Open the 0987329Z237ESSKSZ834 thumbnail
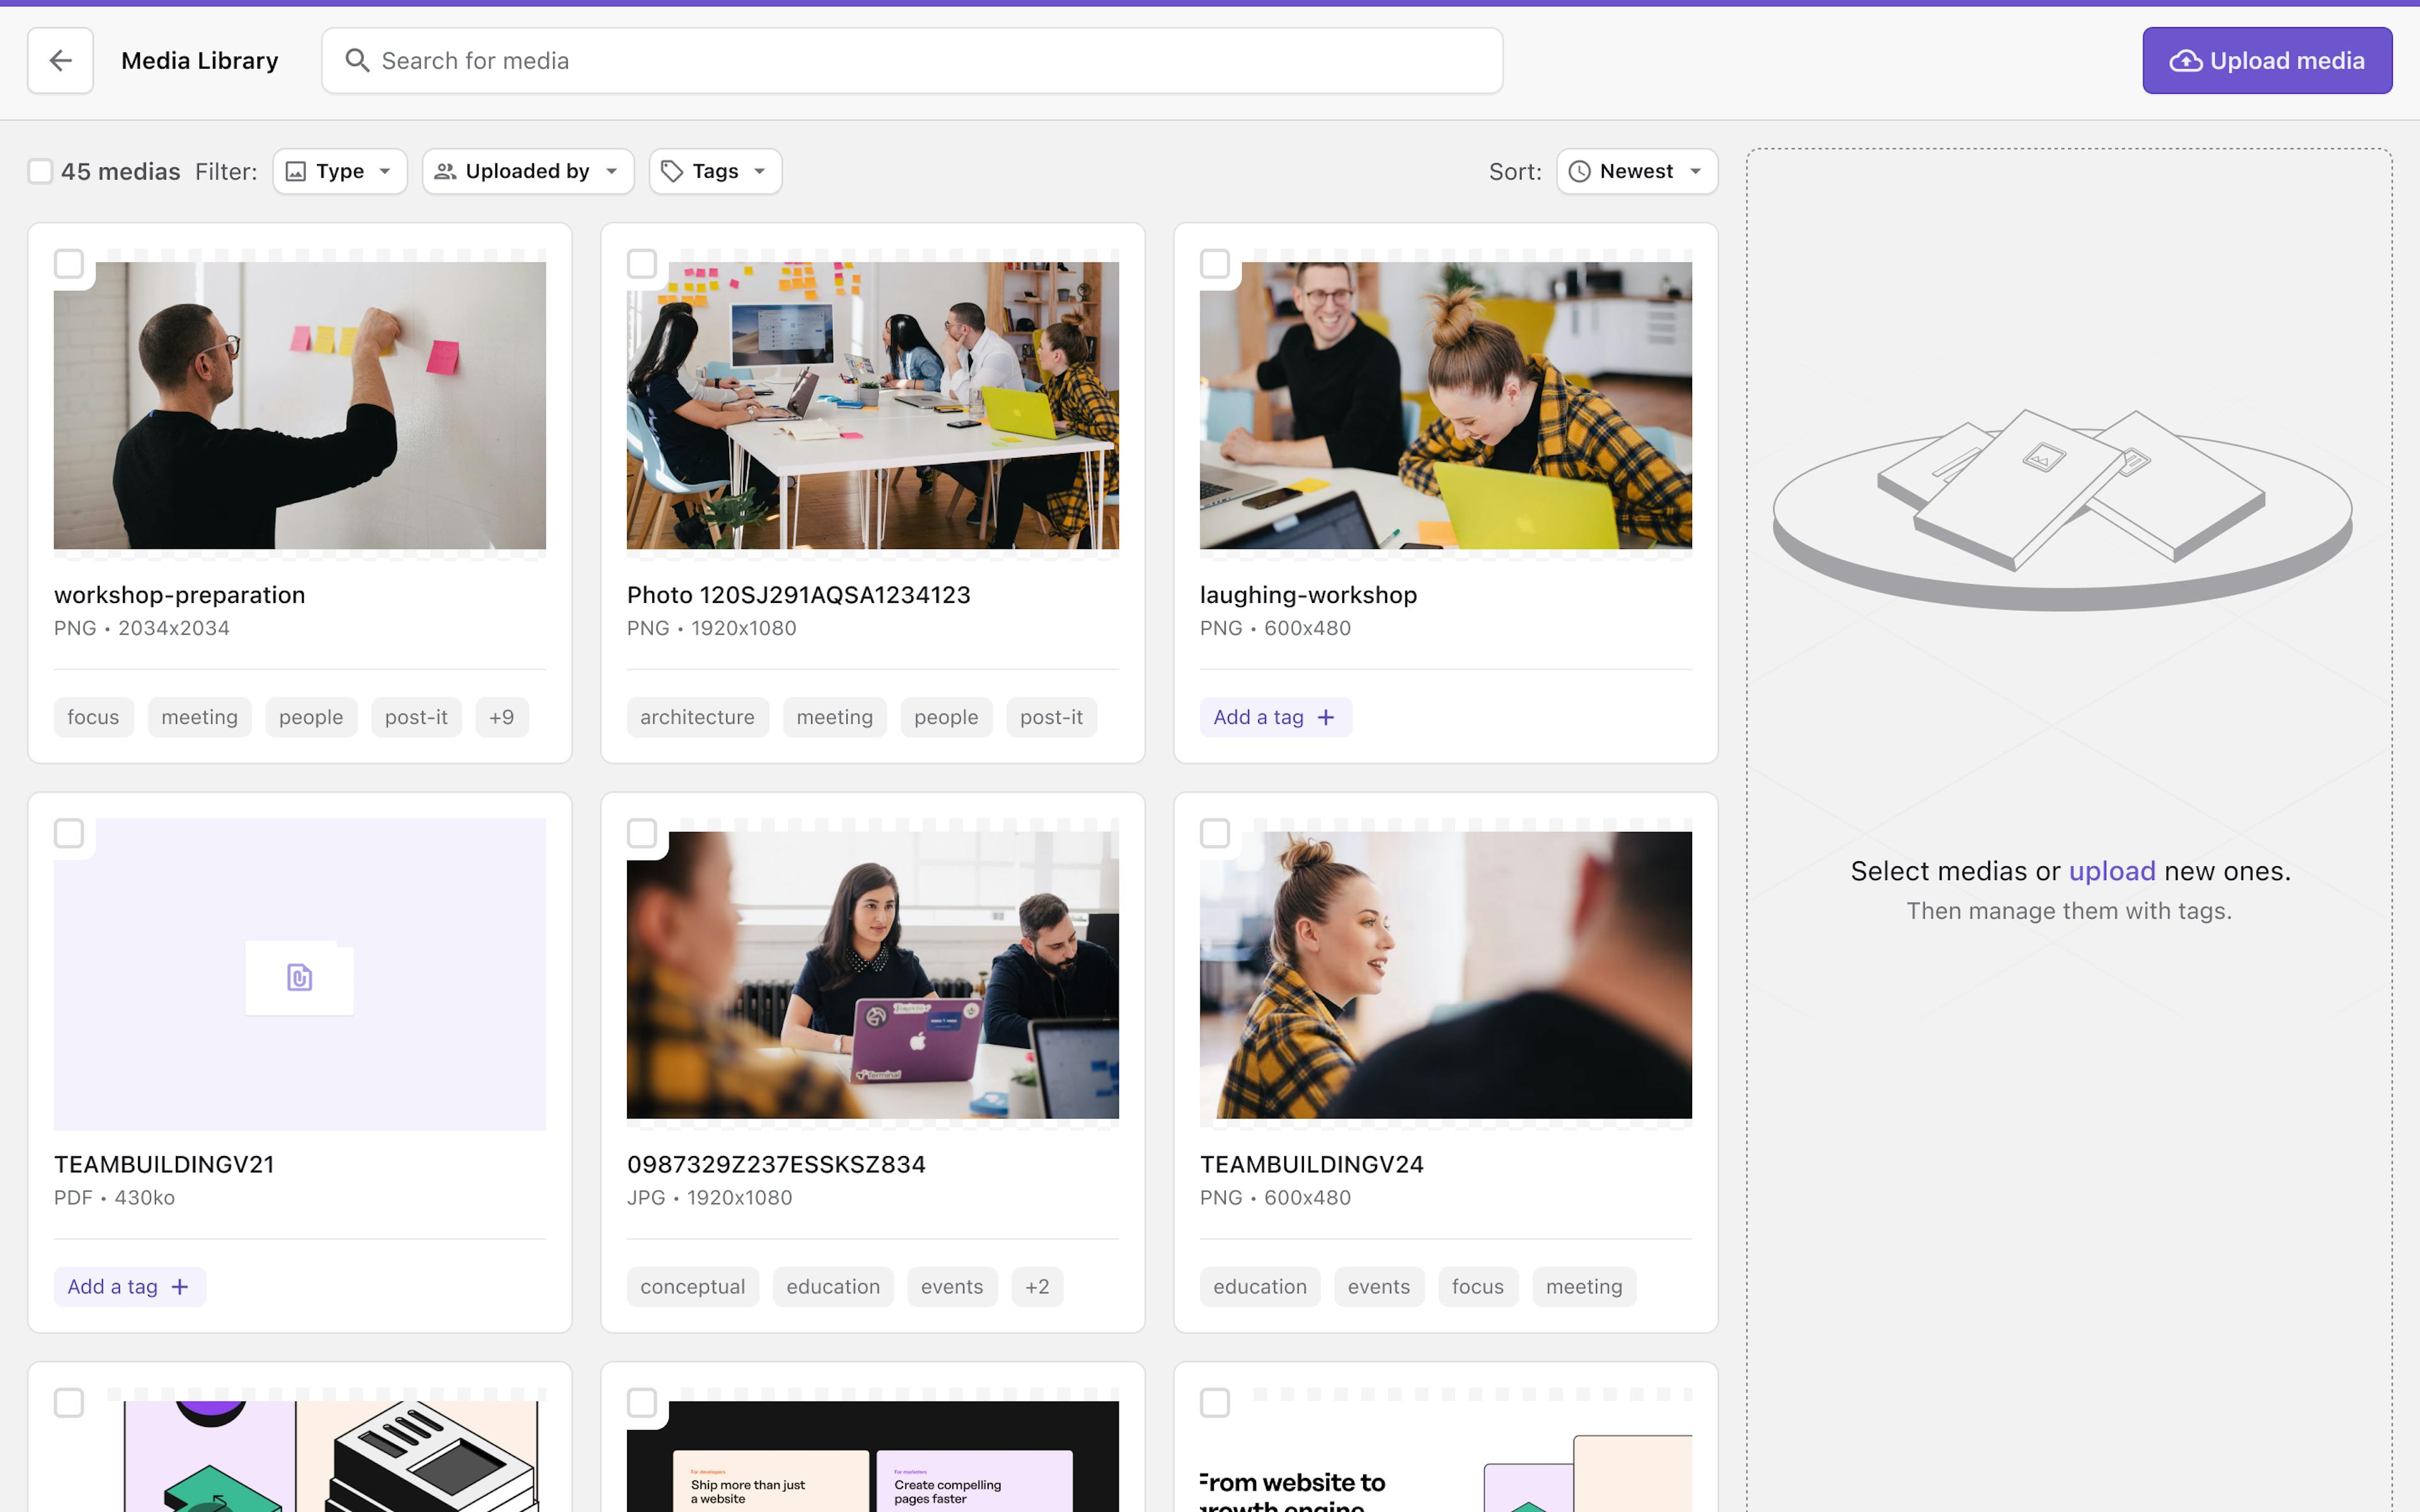 click(873, 975)
